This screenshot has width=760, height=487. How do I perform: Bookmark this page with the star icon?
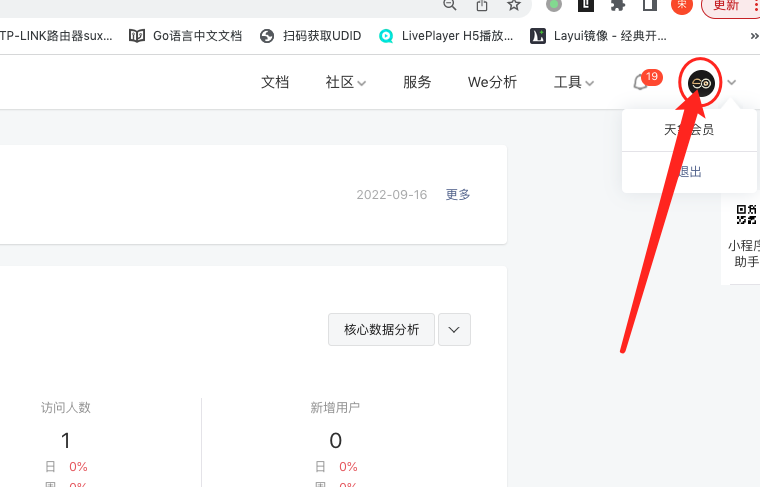[x=514, y=5]
